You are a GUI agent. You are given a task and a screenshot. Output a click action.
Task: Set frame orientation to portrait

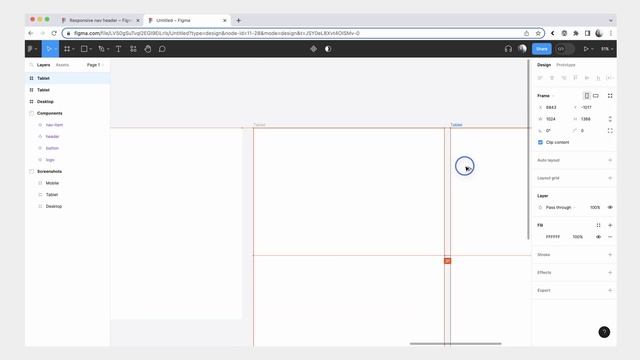point(587,96)
